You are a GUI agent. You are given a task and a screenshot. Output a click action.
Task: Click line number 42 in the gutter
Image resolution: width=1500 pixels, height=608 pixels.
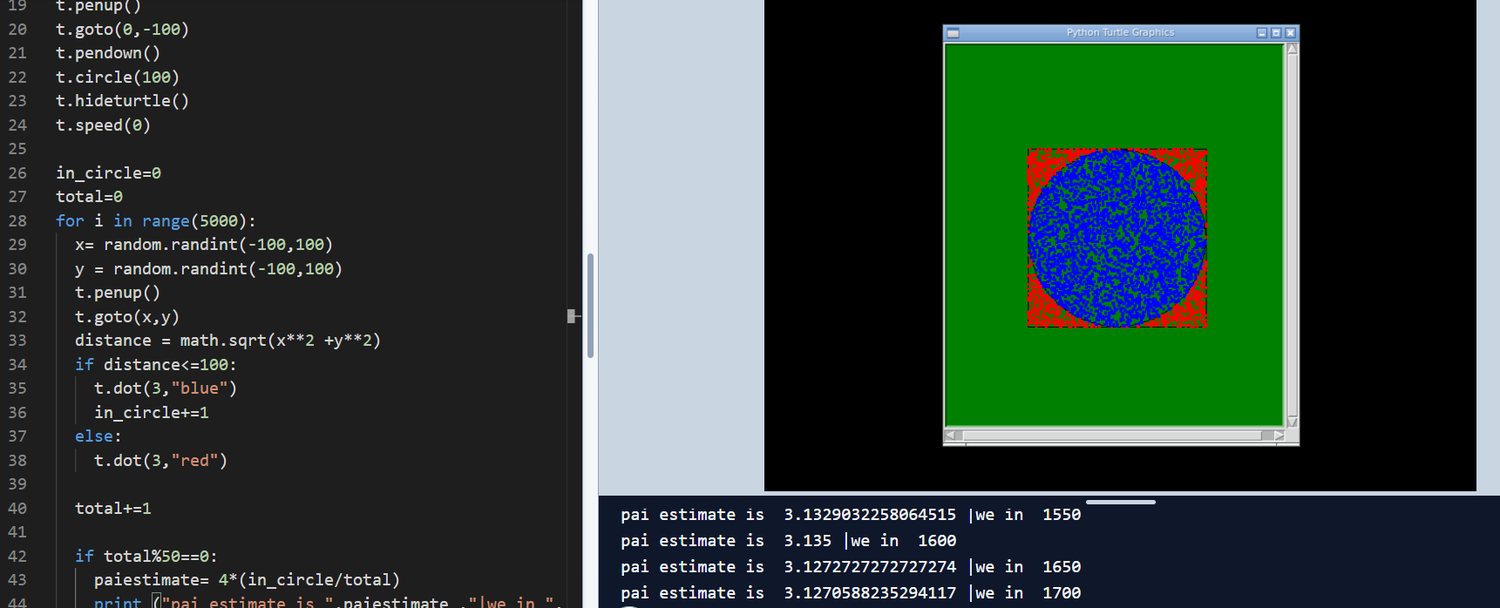point(17,556)
